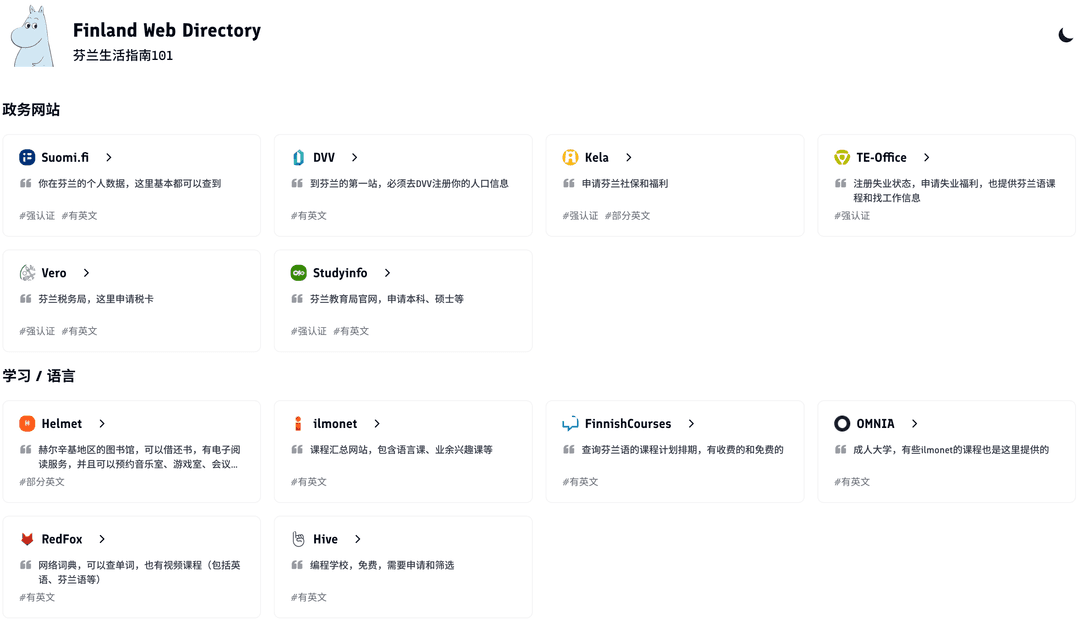The image size is (1080, 625).
Task: Open the Helmet library link
Action: (61, 423)
